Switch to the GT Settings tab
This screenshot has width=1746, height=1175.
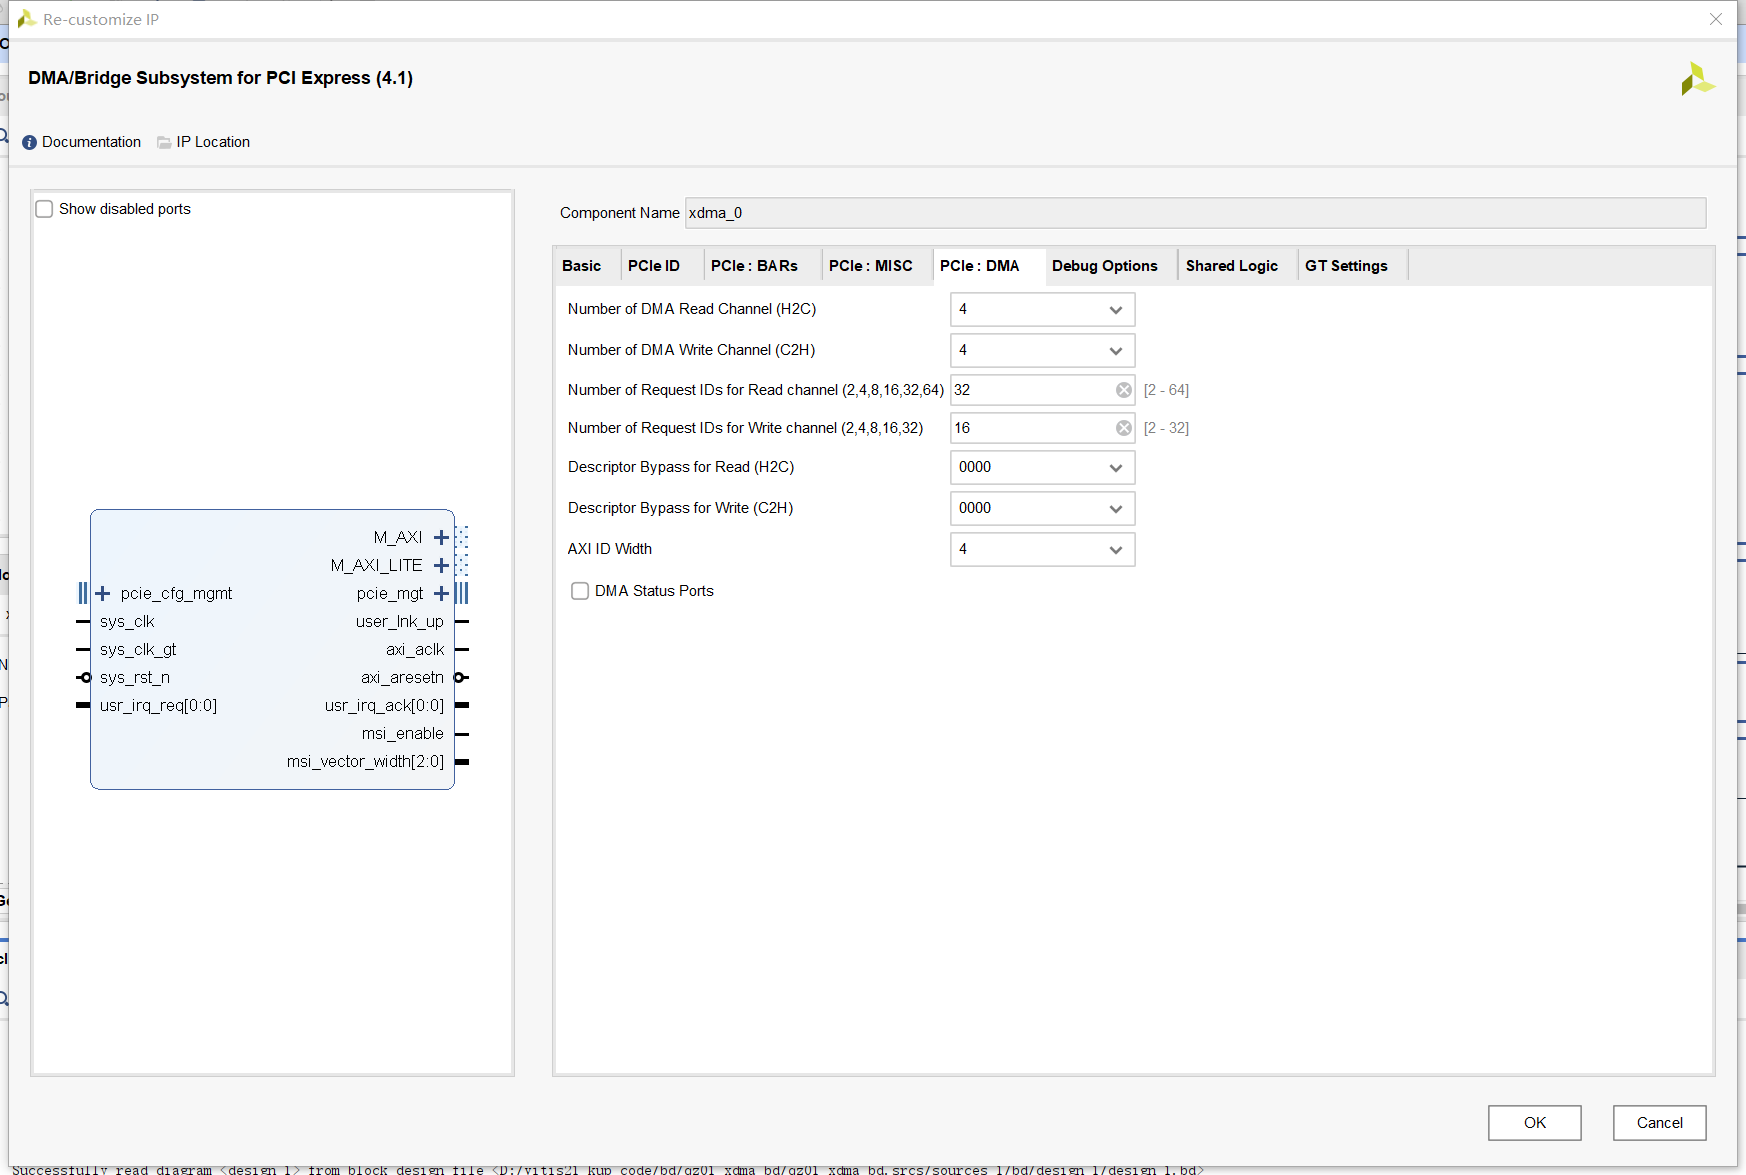[1345, 266]
